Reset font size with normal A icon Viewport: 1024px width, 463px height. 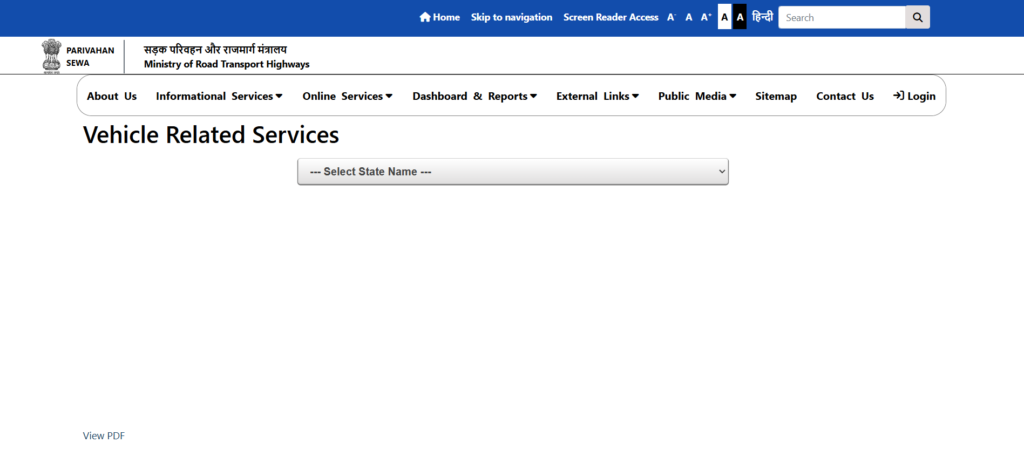(x=689, y=17)
